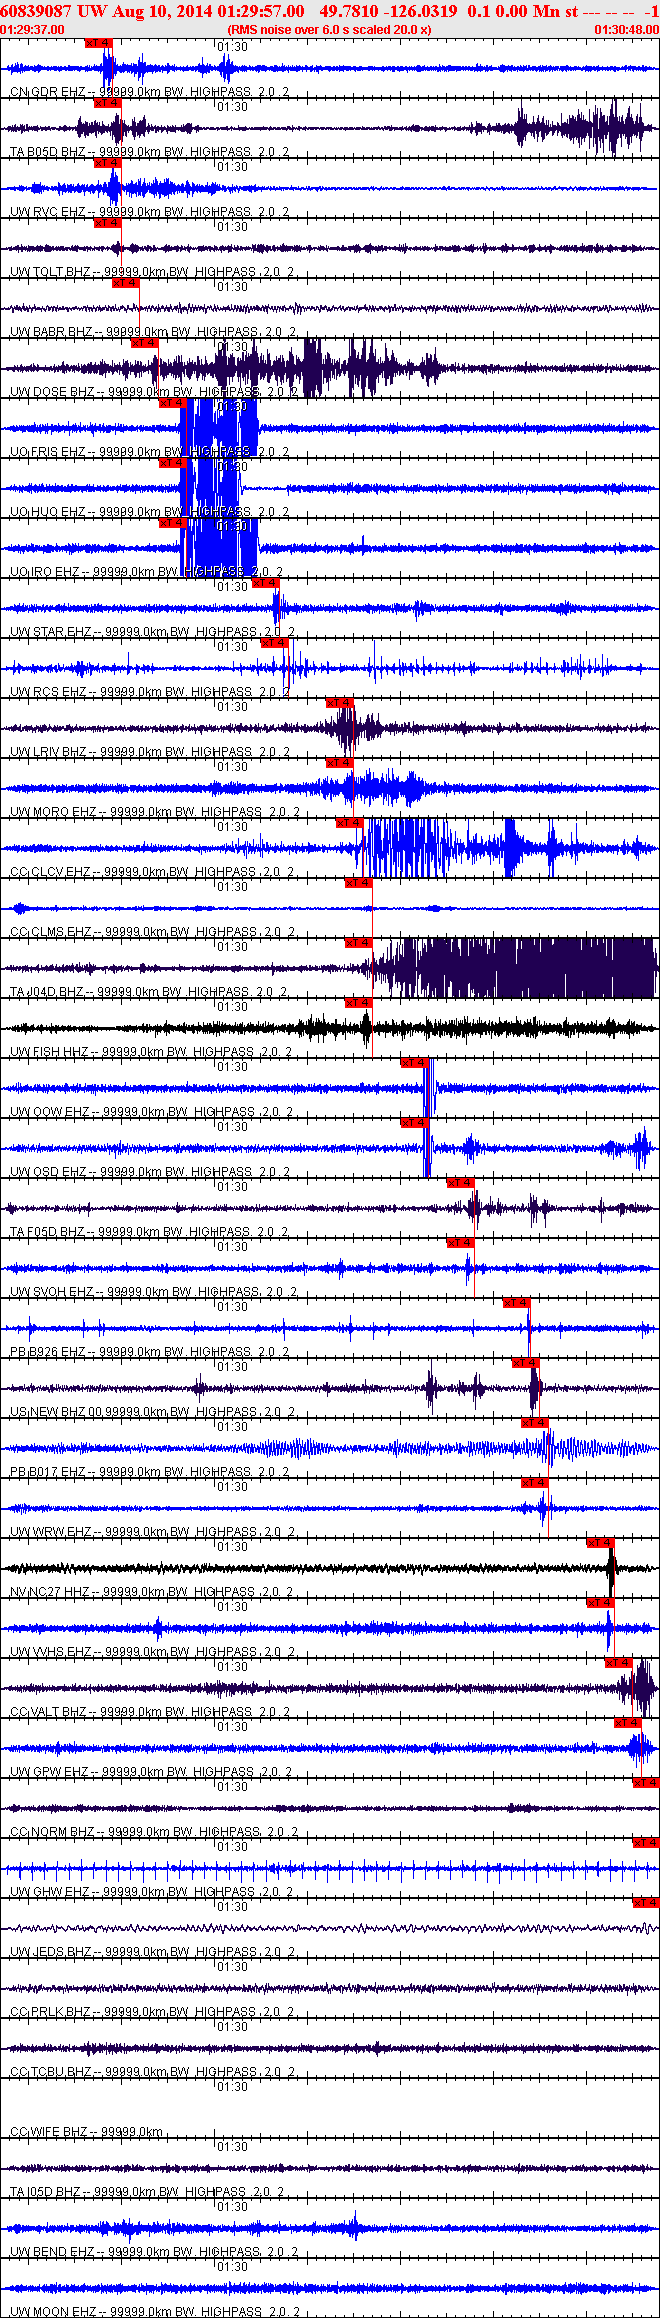Click red pick flag on CN GDR trace
Viewport: 660px width, 2318px height.
99,43
